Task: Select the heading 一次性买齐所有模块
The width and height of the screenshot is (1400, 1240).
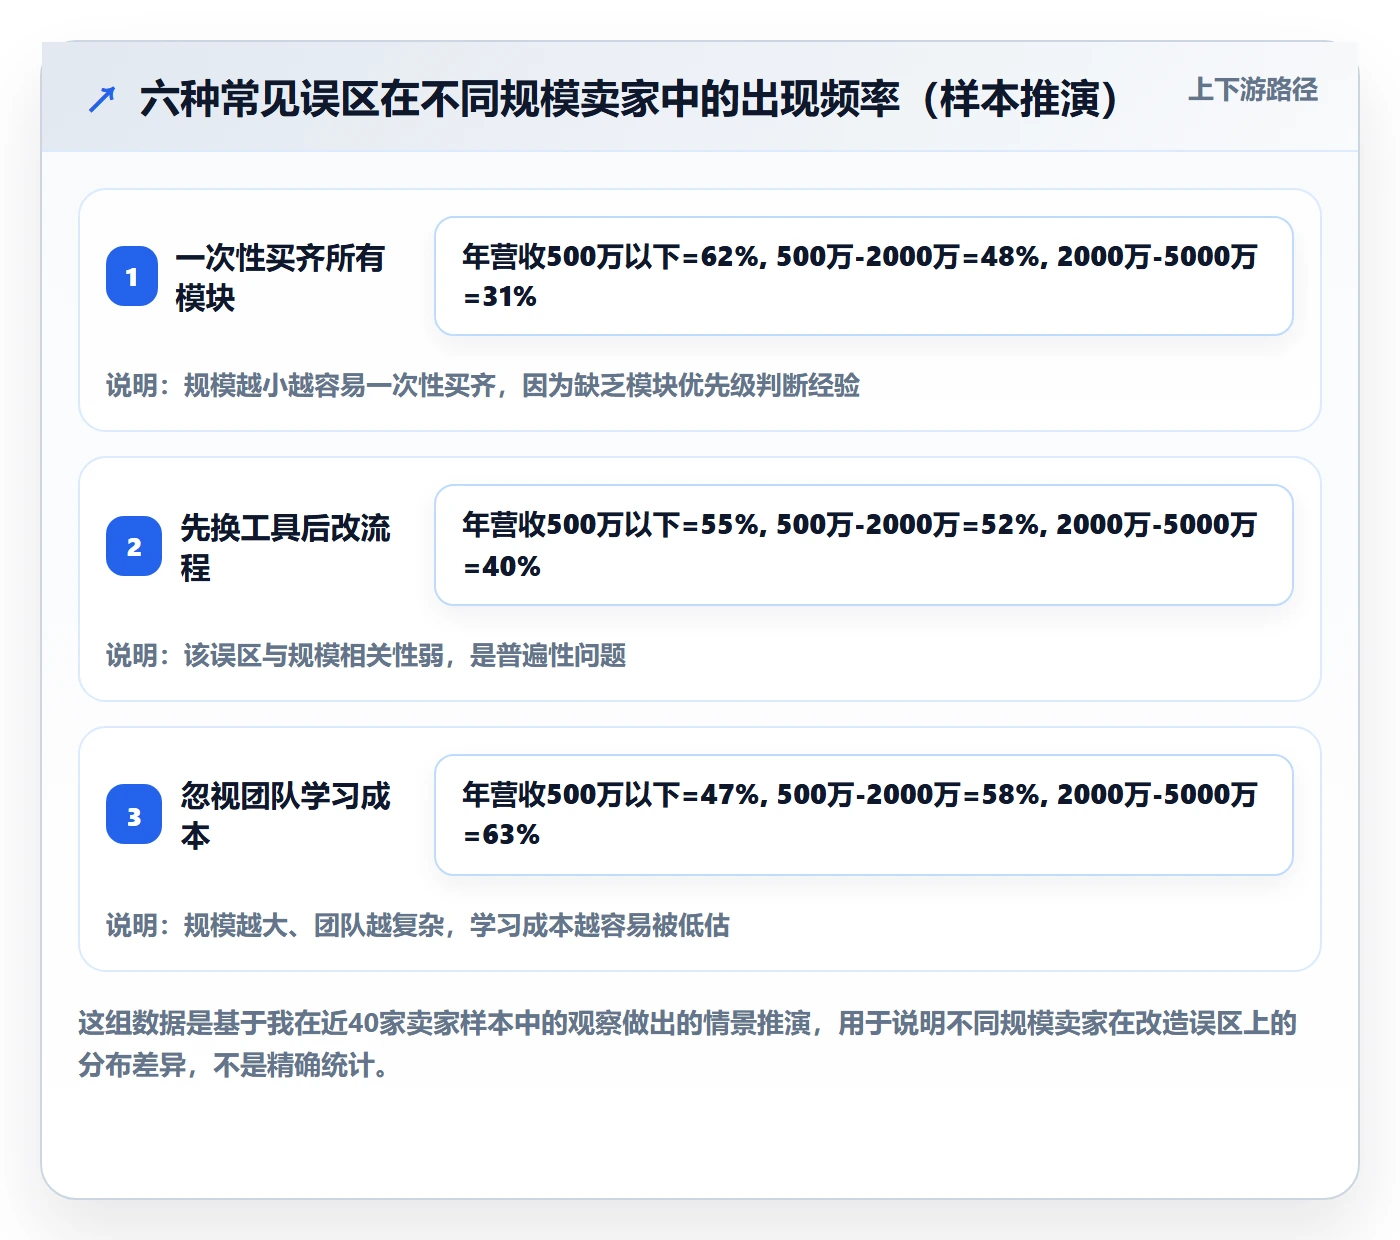Action: [x=280, y=277]
